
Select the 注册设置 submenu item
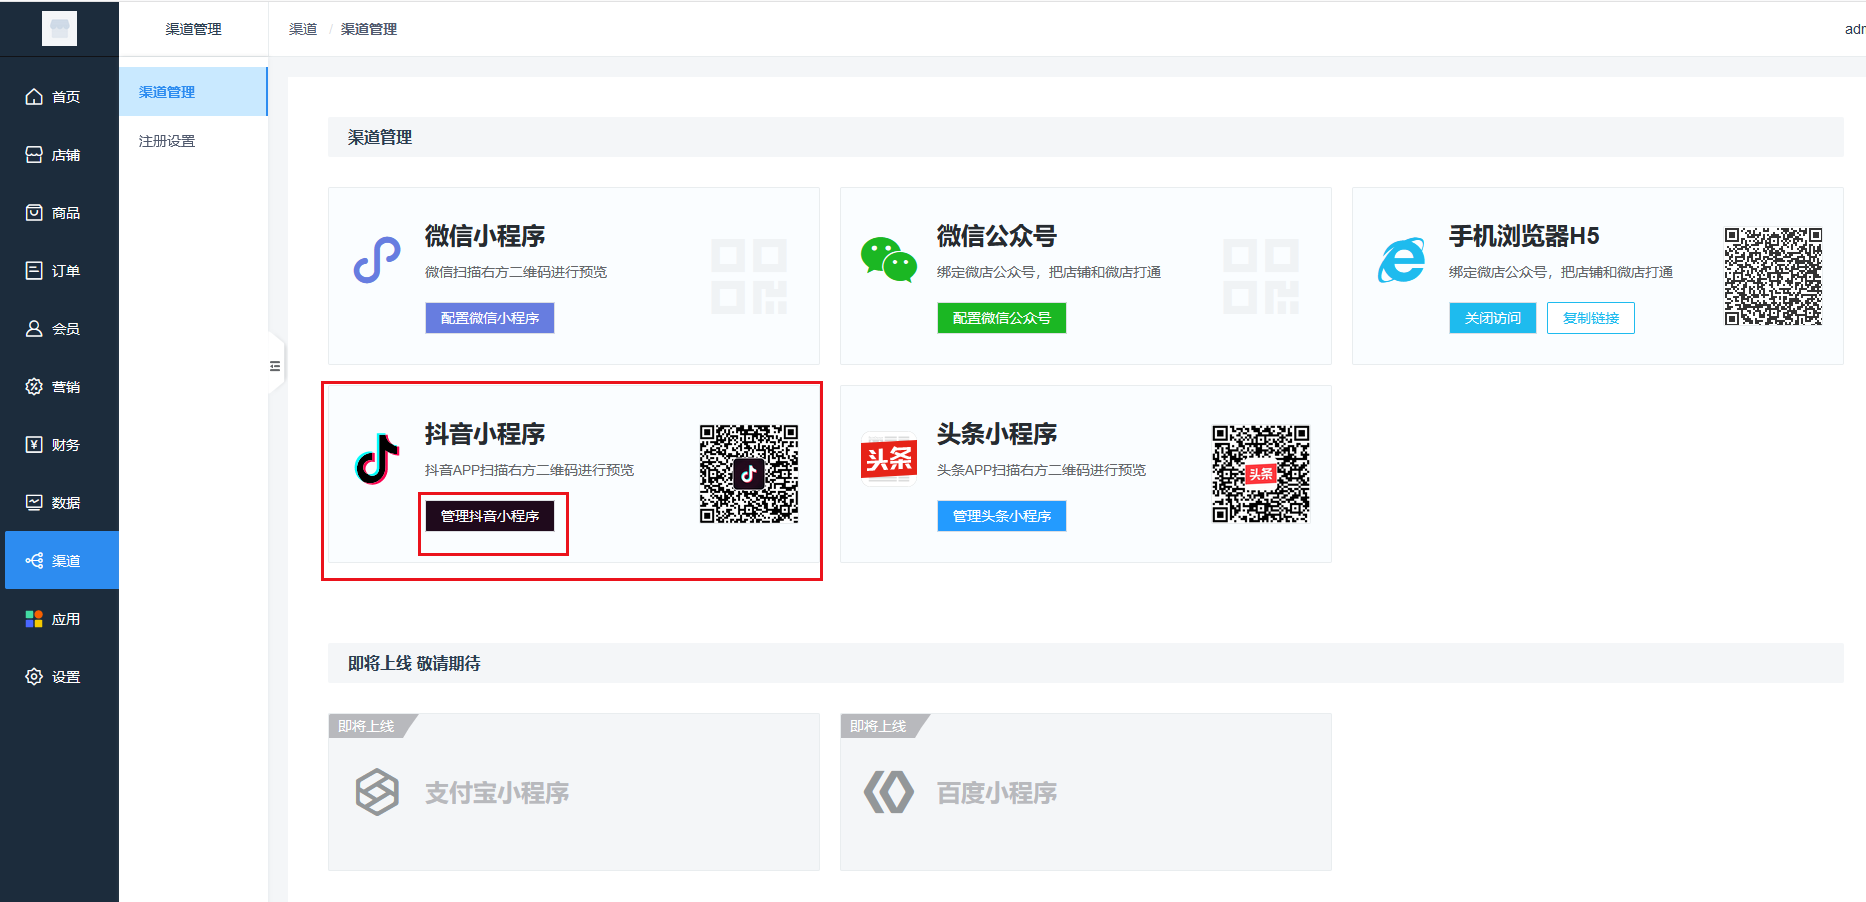point(167,141)
